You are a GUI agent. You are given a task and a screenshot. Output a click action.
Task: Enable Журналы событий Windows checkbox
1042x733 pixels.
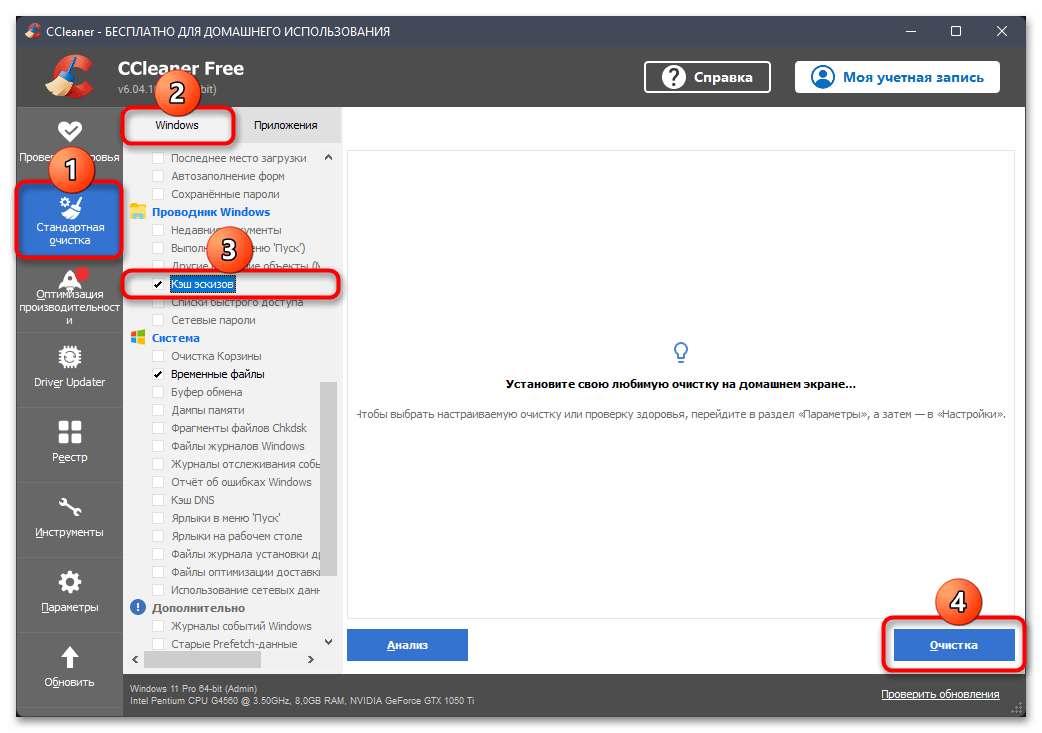point(158,625)
